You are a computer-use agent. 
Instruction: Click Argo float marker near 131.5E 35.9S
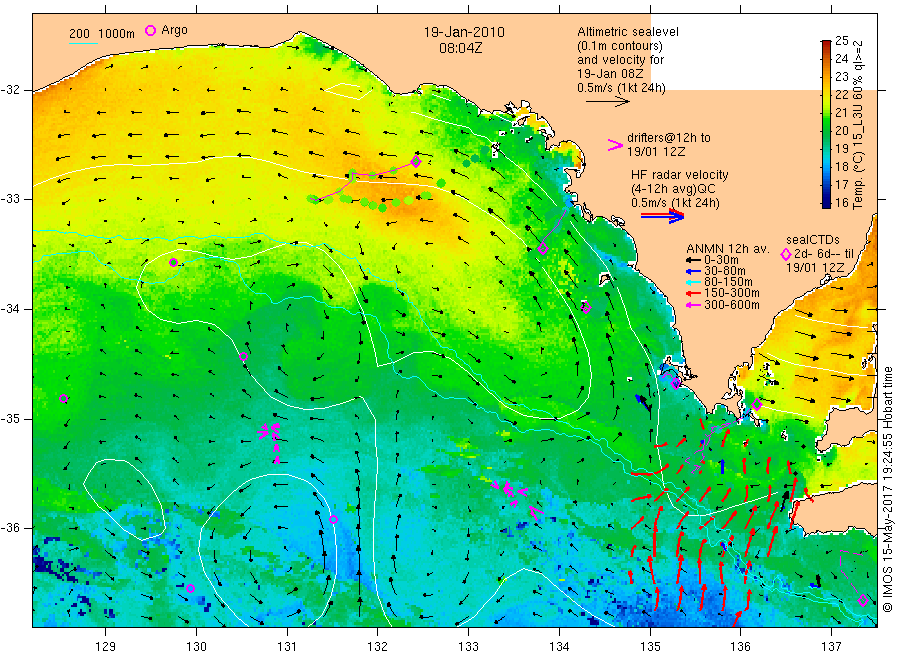pos(333,519)
